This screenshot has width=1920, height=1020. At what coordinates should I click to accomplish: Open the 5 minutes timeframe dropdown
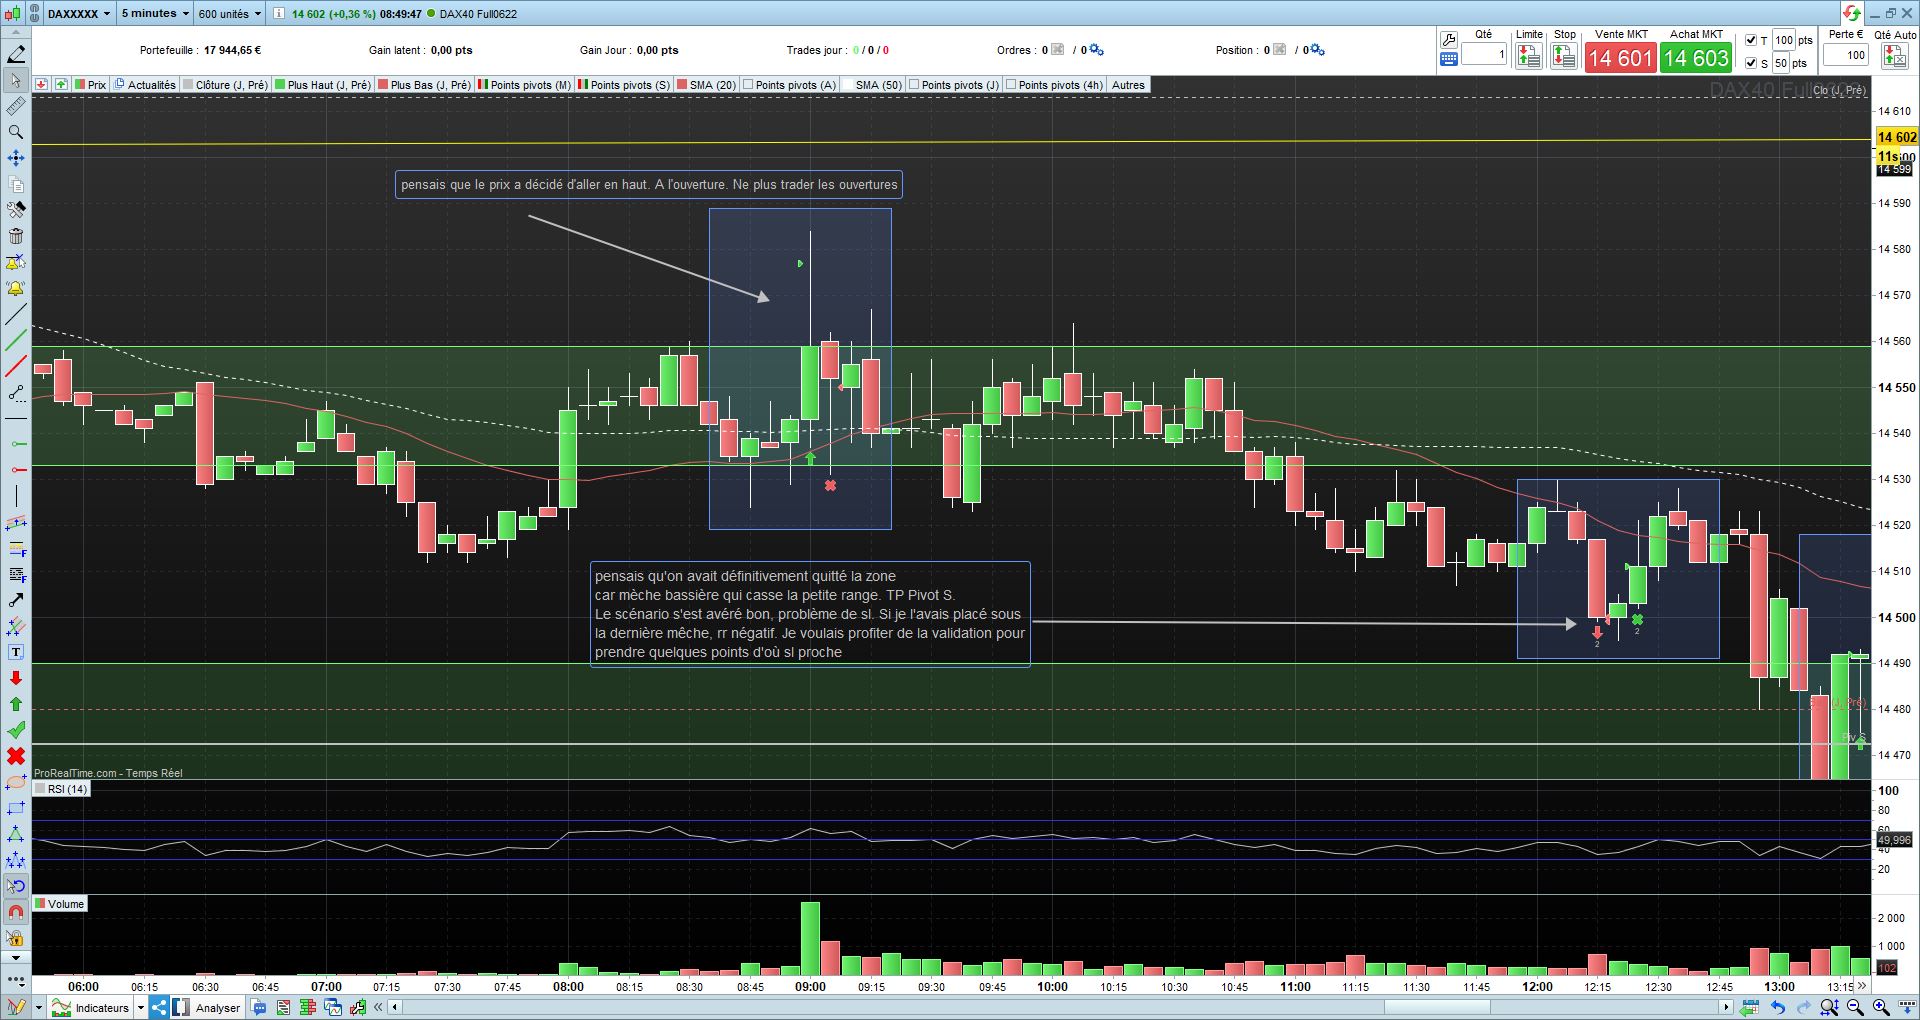pyautogui.click(x=155, y=13)
